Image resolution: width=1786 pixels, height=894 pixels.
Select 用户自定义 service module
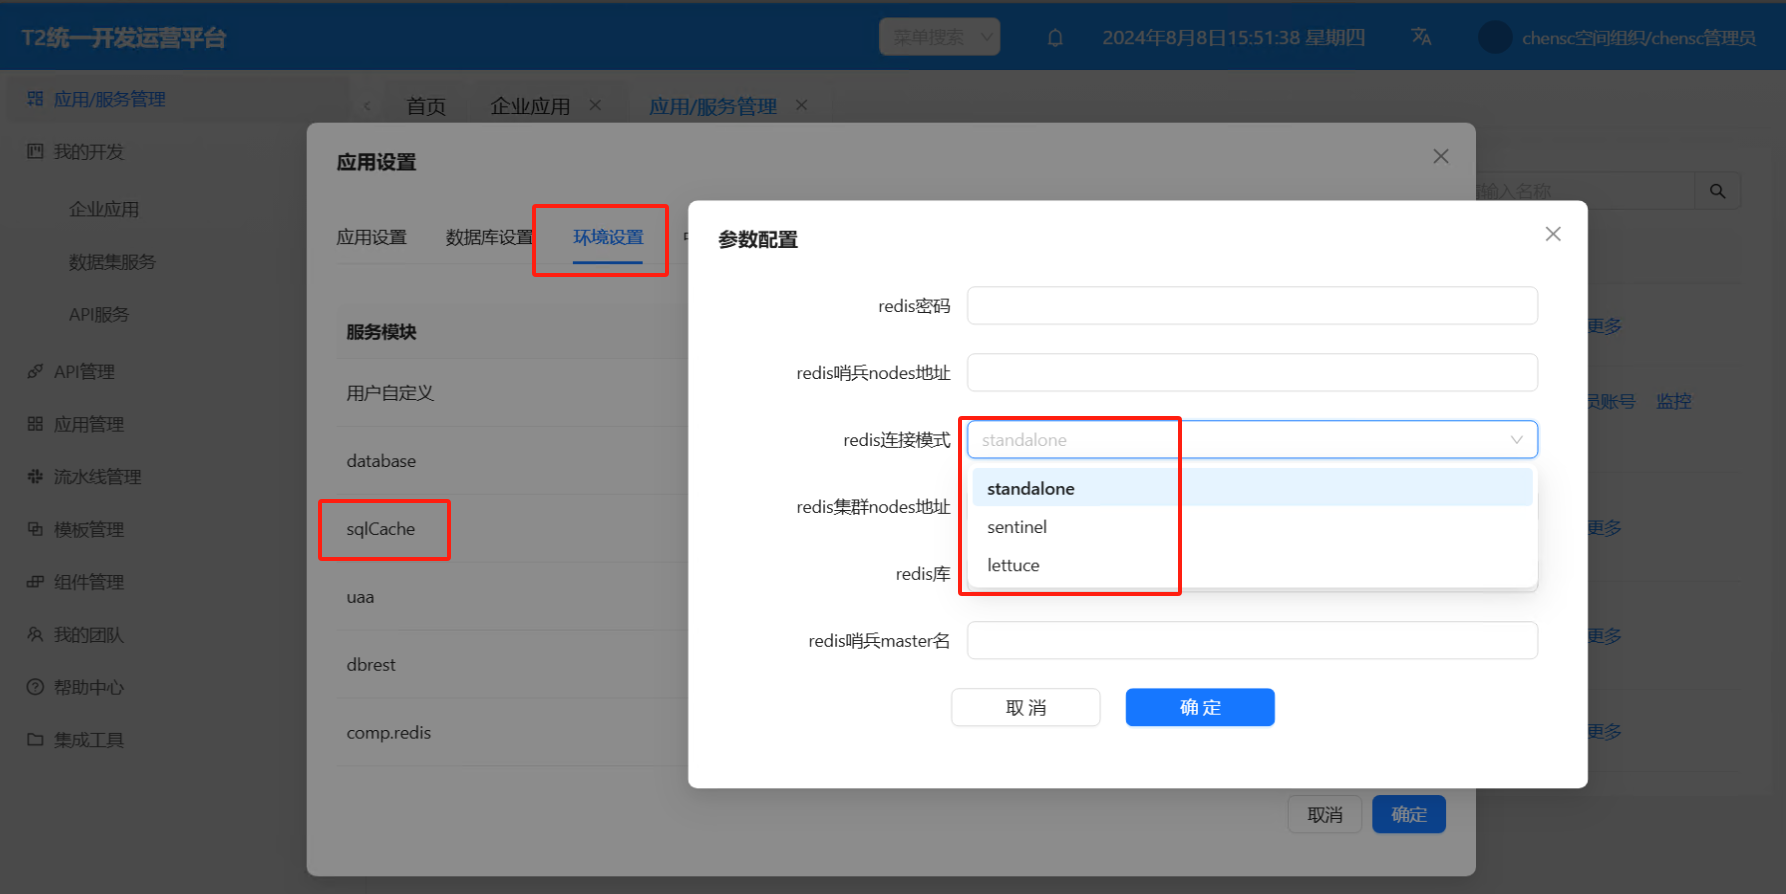(x=390, y=393)
